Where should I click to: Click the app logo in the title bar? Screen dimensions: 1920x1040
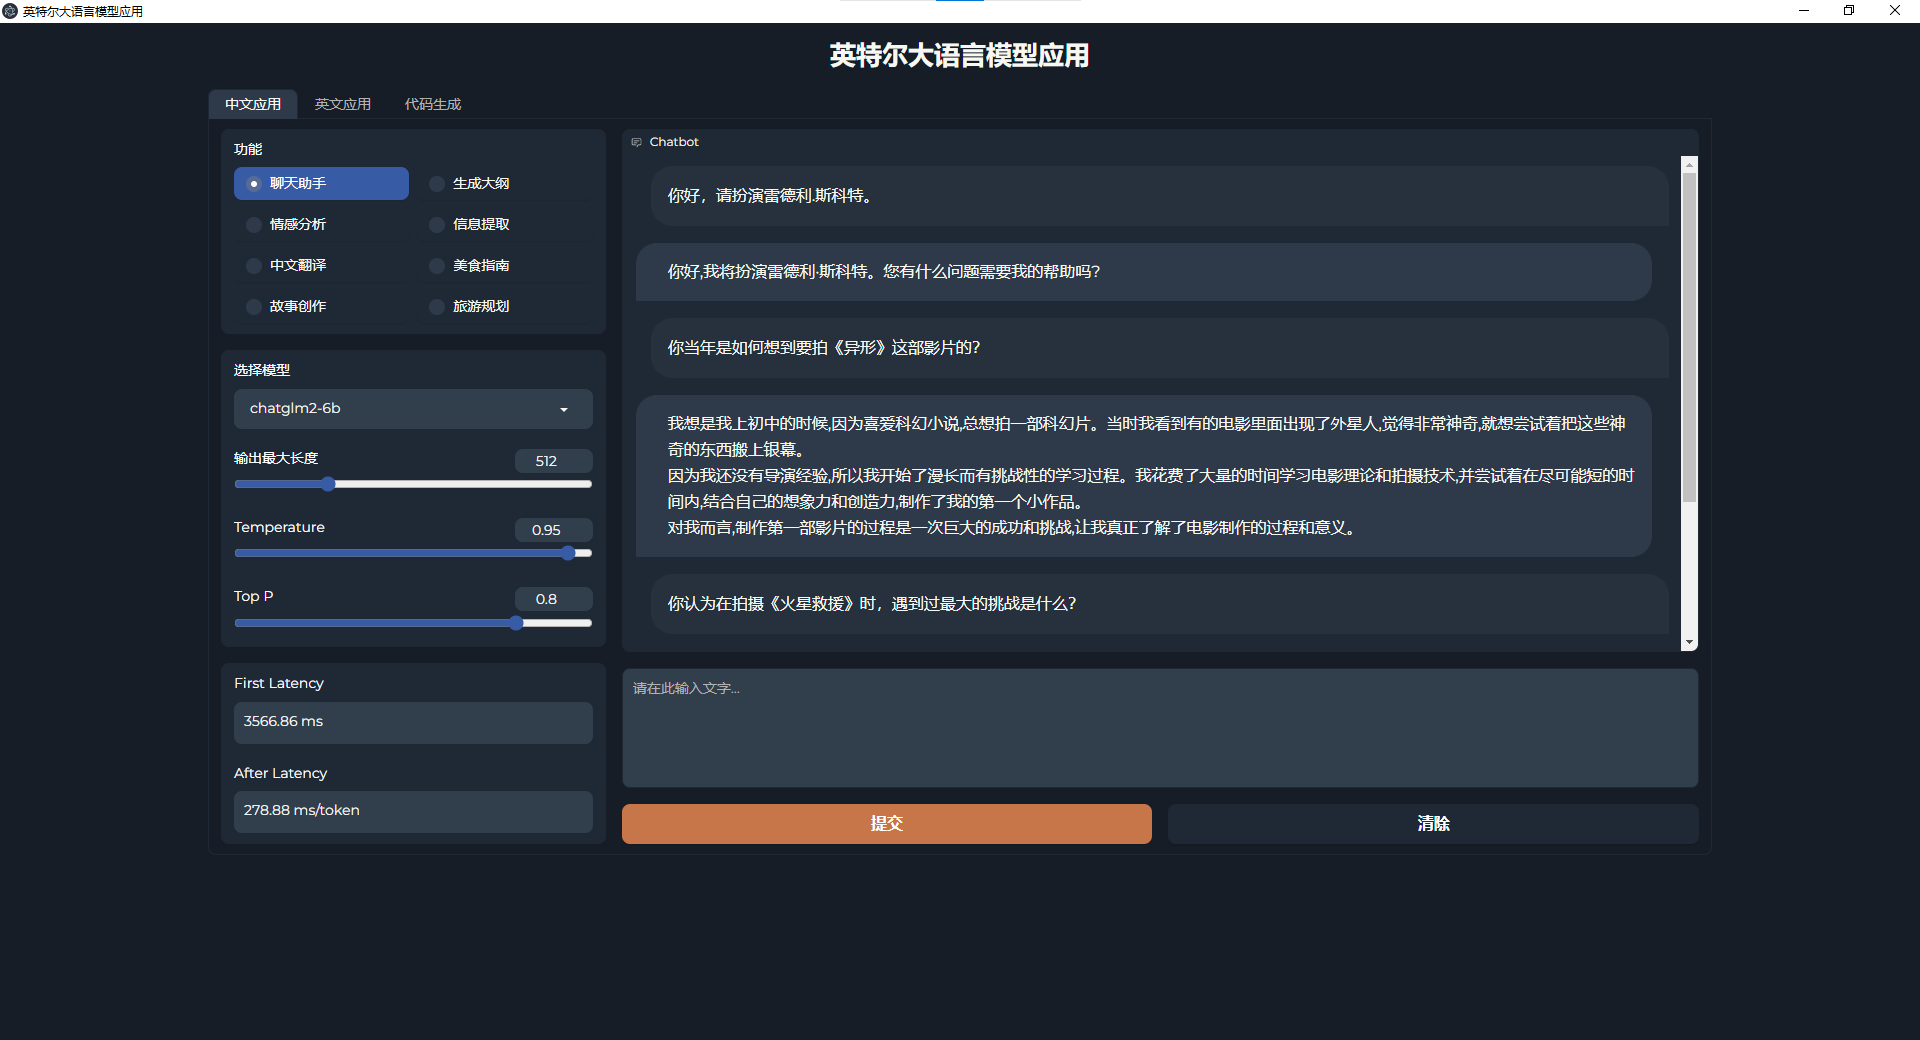pyautogui.click(x=11, y=11)
